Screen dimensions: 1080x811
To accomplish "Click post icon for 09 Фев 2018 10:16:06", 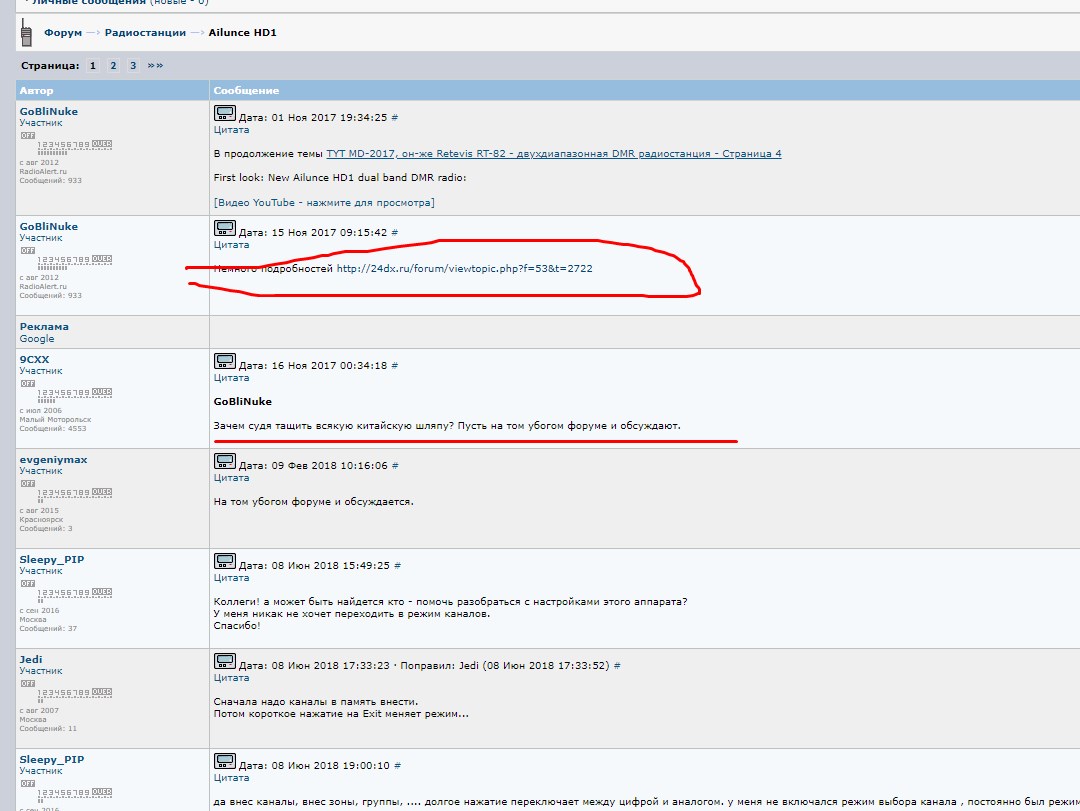I will (225, 462).
